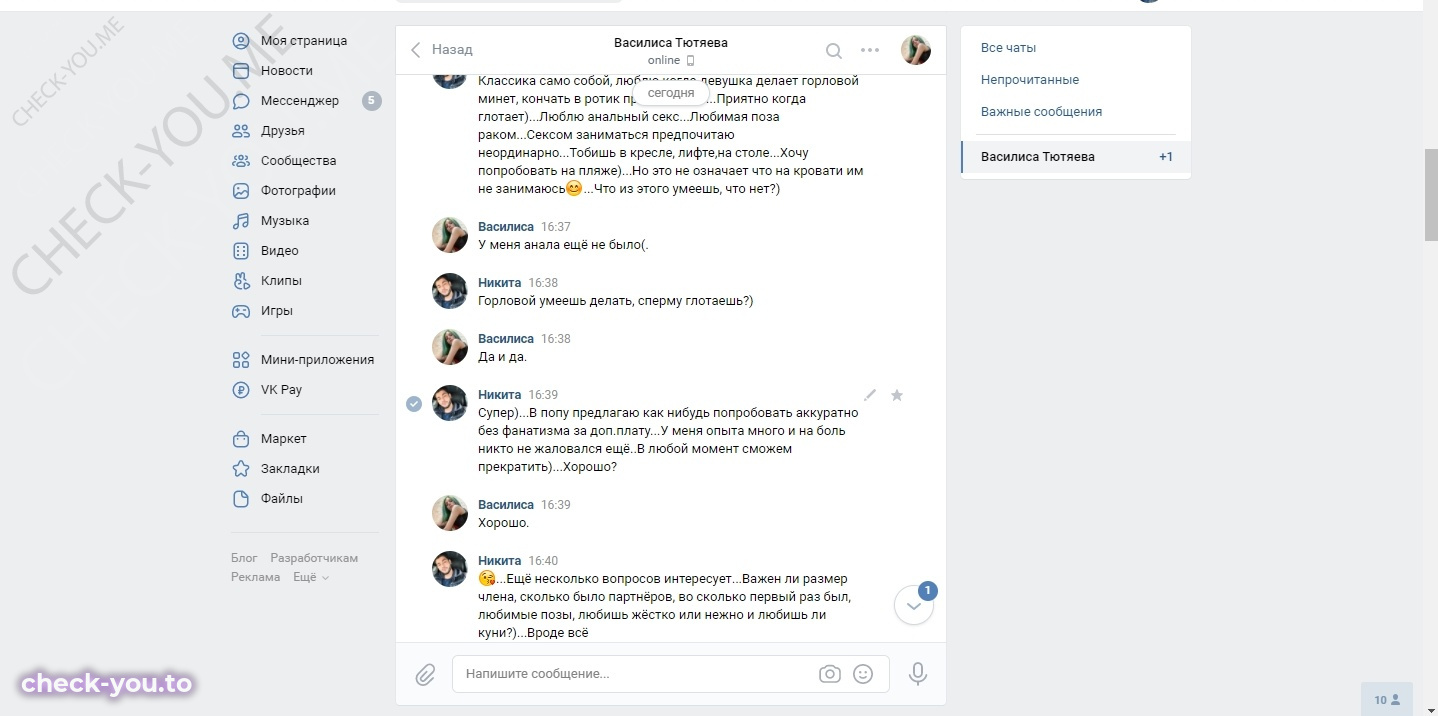Viewport: 1438px width, 716px height.
Task: Open the Video icon
Action: coord(241,251)
